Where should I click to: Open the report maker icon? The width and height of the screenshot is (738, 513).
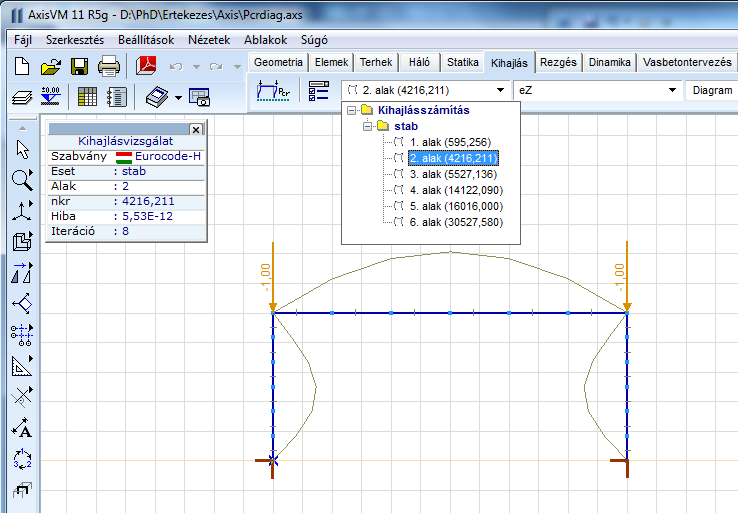pyautogui.click(x=116, y=96)
